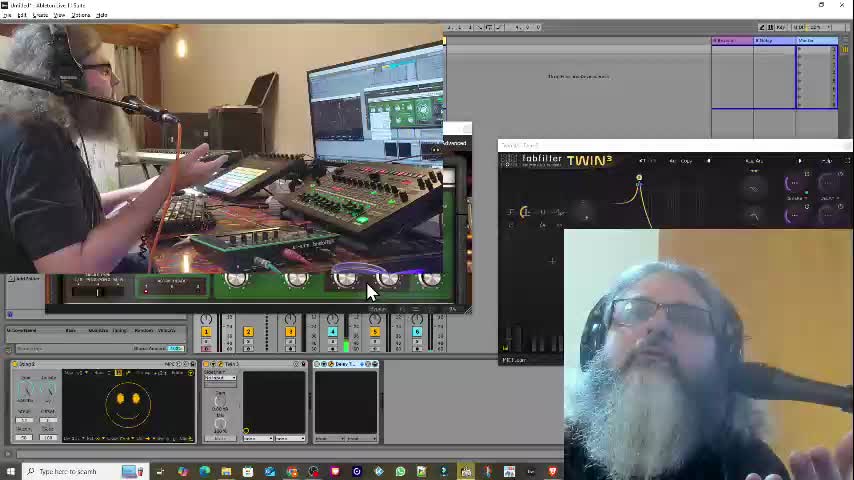The height and width of the screenshot is (480, 854).
Task: Open the Create menu
Action: [x=40, y=15]
